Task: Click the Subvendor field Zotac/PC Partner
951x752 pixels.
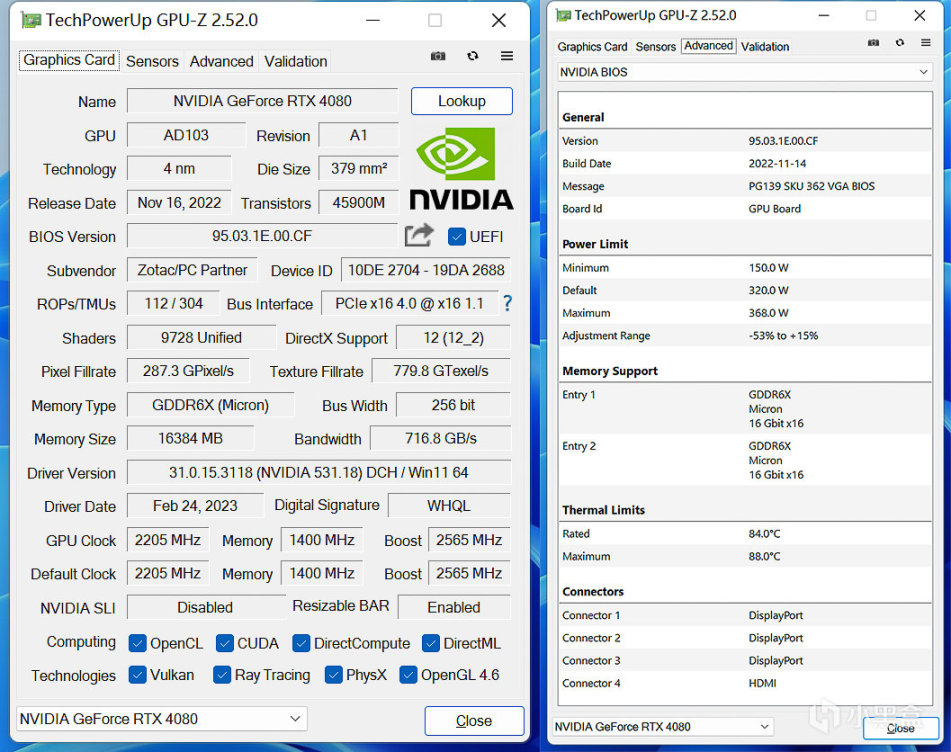Action: (192, 270)
